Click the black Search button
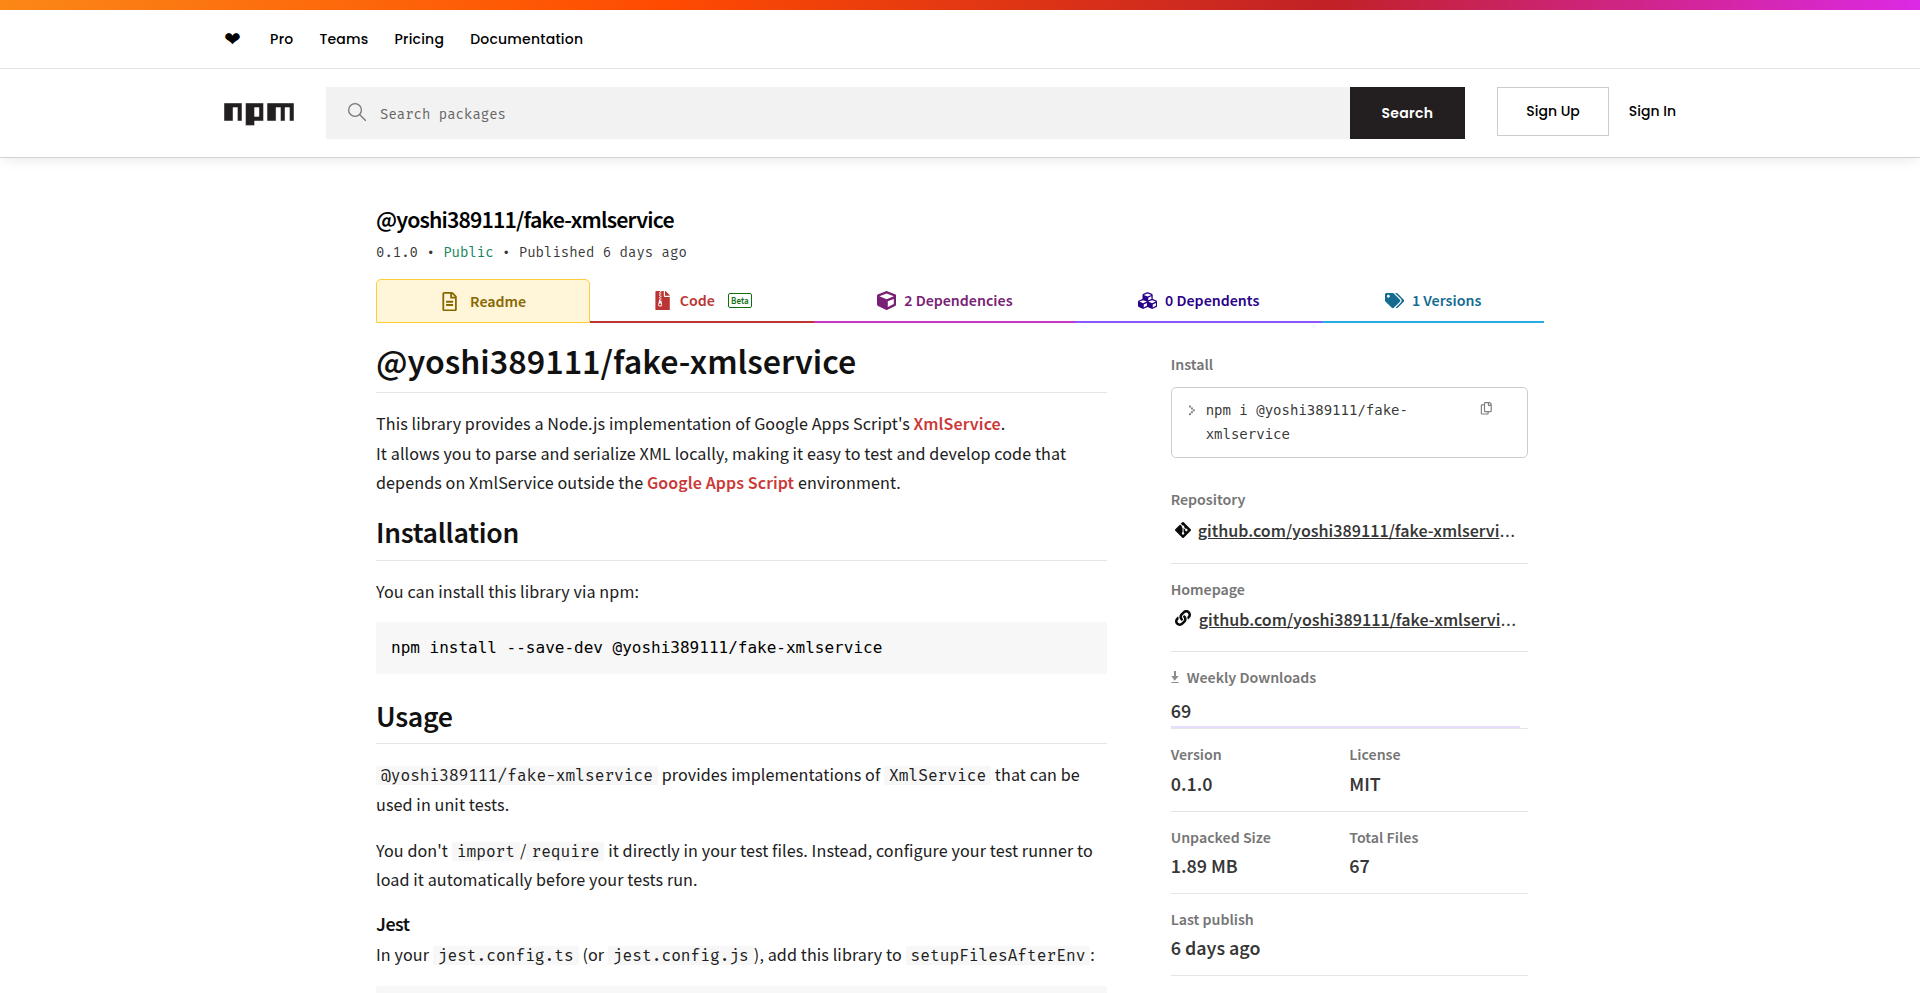Image resolution: width=1920 pixels, height=993 pixels. coord(1407,113)
